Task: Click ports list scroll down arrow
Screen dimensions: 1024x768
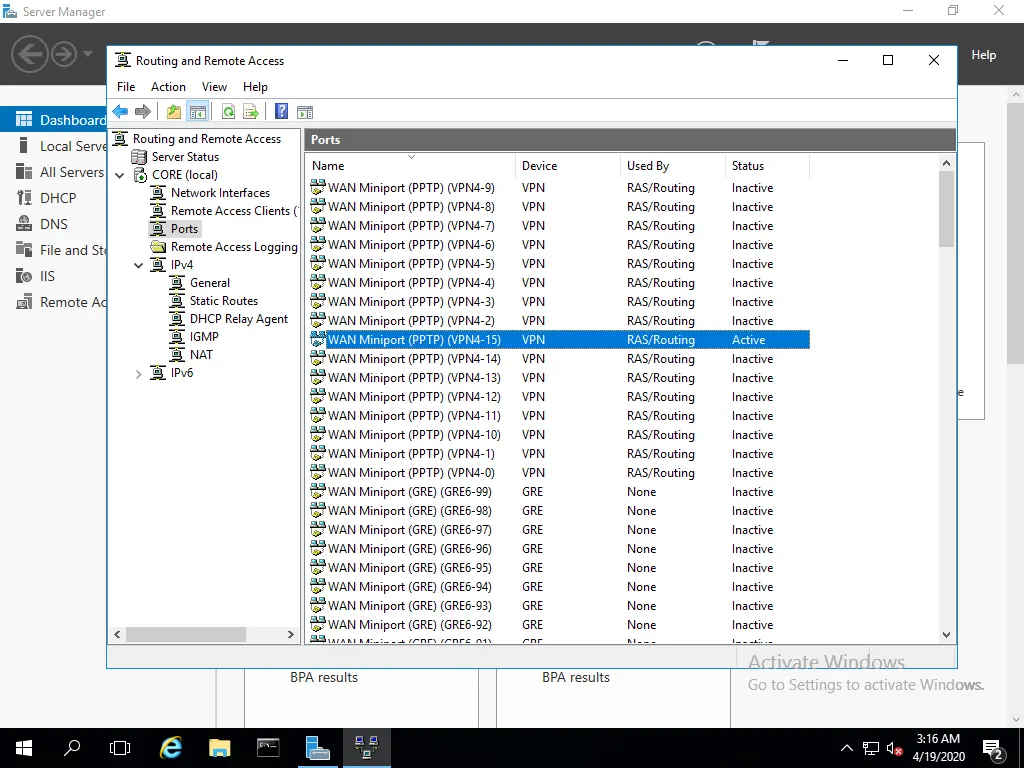Action: coord(946,634)
